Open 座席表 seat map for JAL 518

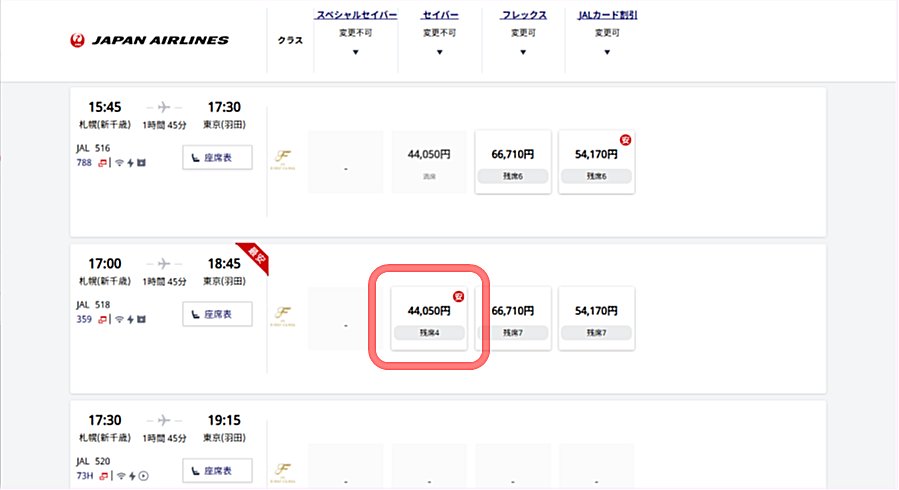[x=217, y=314]
